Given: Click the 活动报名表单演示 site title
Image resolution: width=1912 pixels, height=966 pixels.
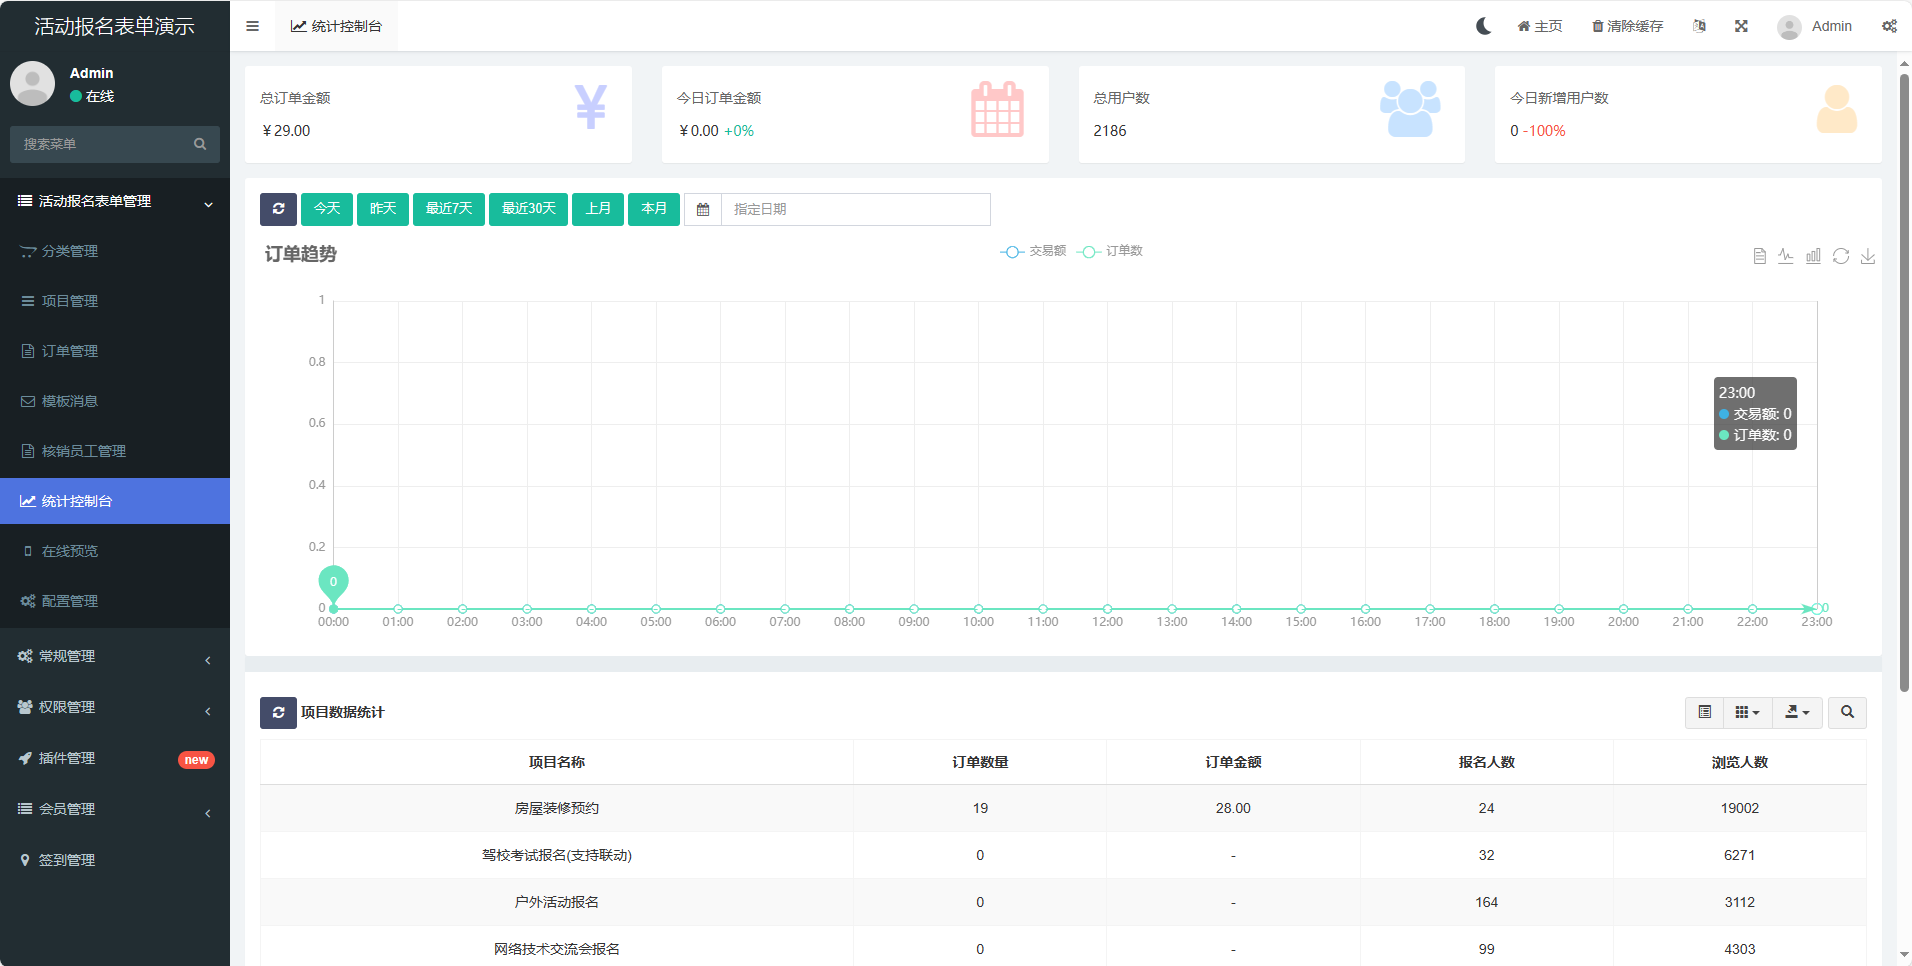Looking at the screenshot, I should [x=114, y=26].
